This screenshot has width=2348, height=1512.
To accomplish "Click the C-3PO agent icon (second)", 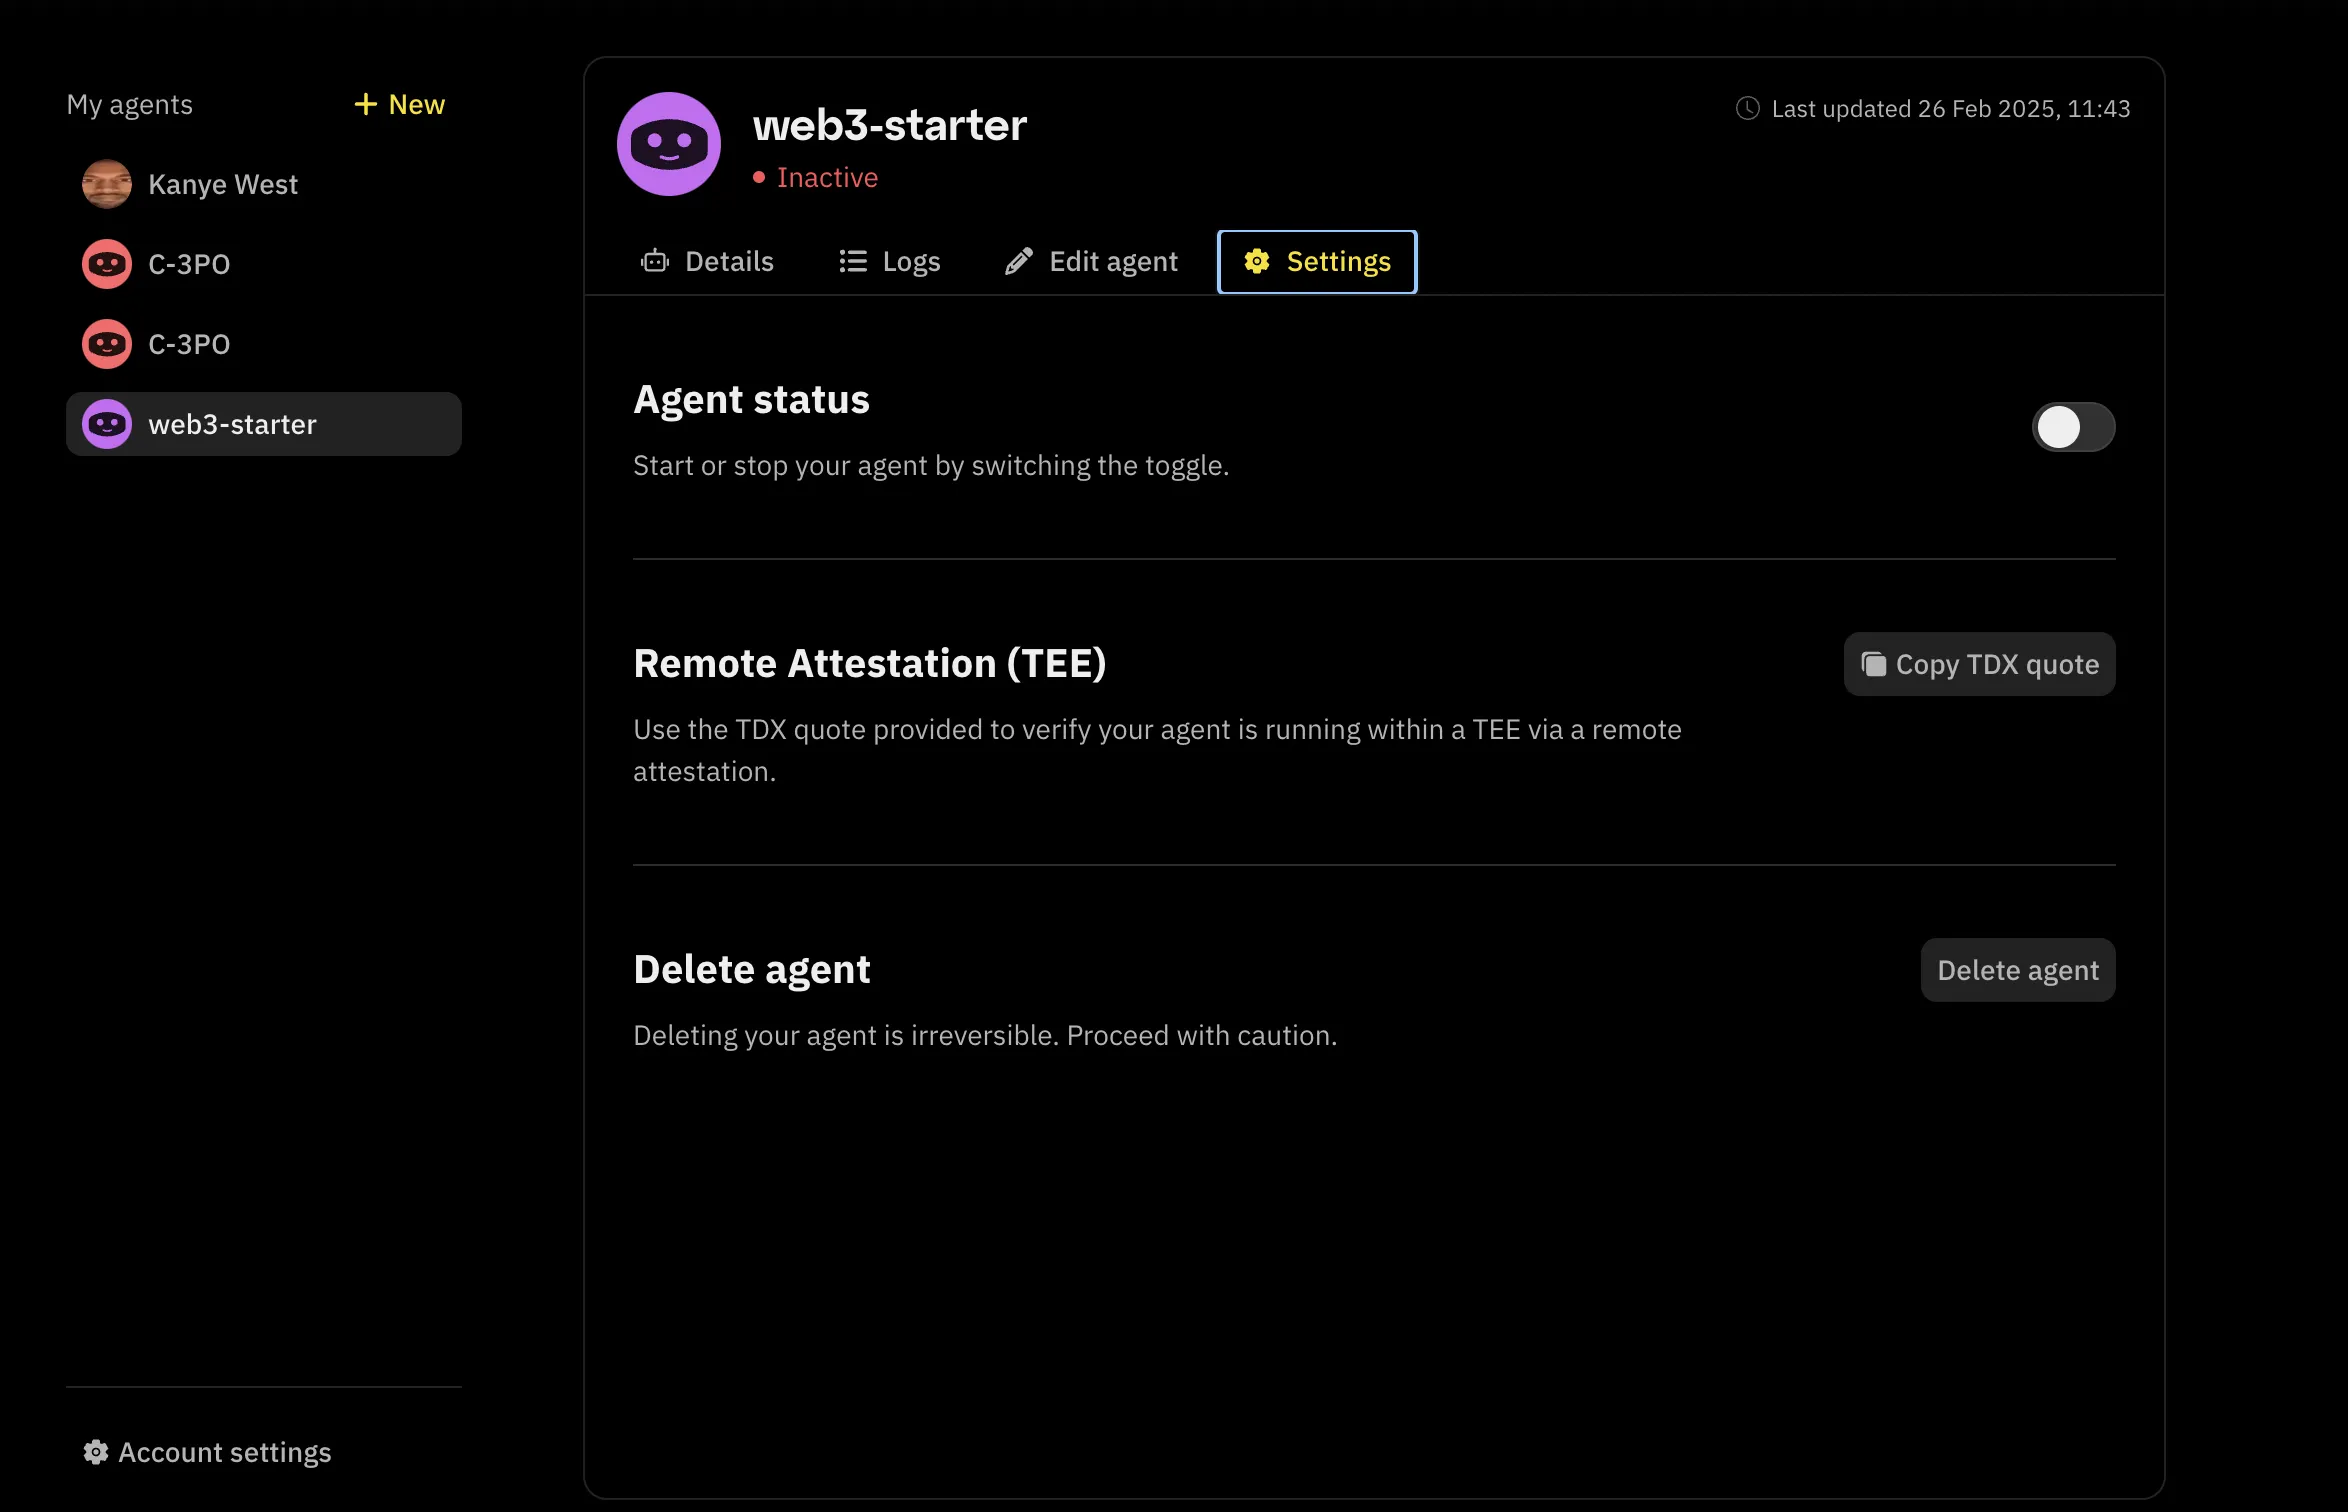I will 108,342.
